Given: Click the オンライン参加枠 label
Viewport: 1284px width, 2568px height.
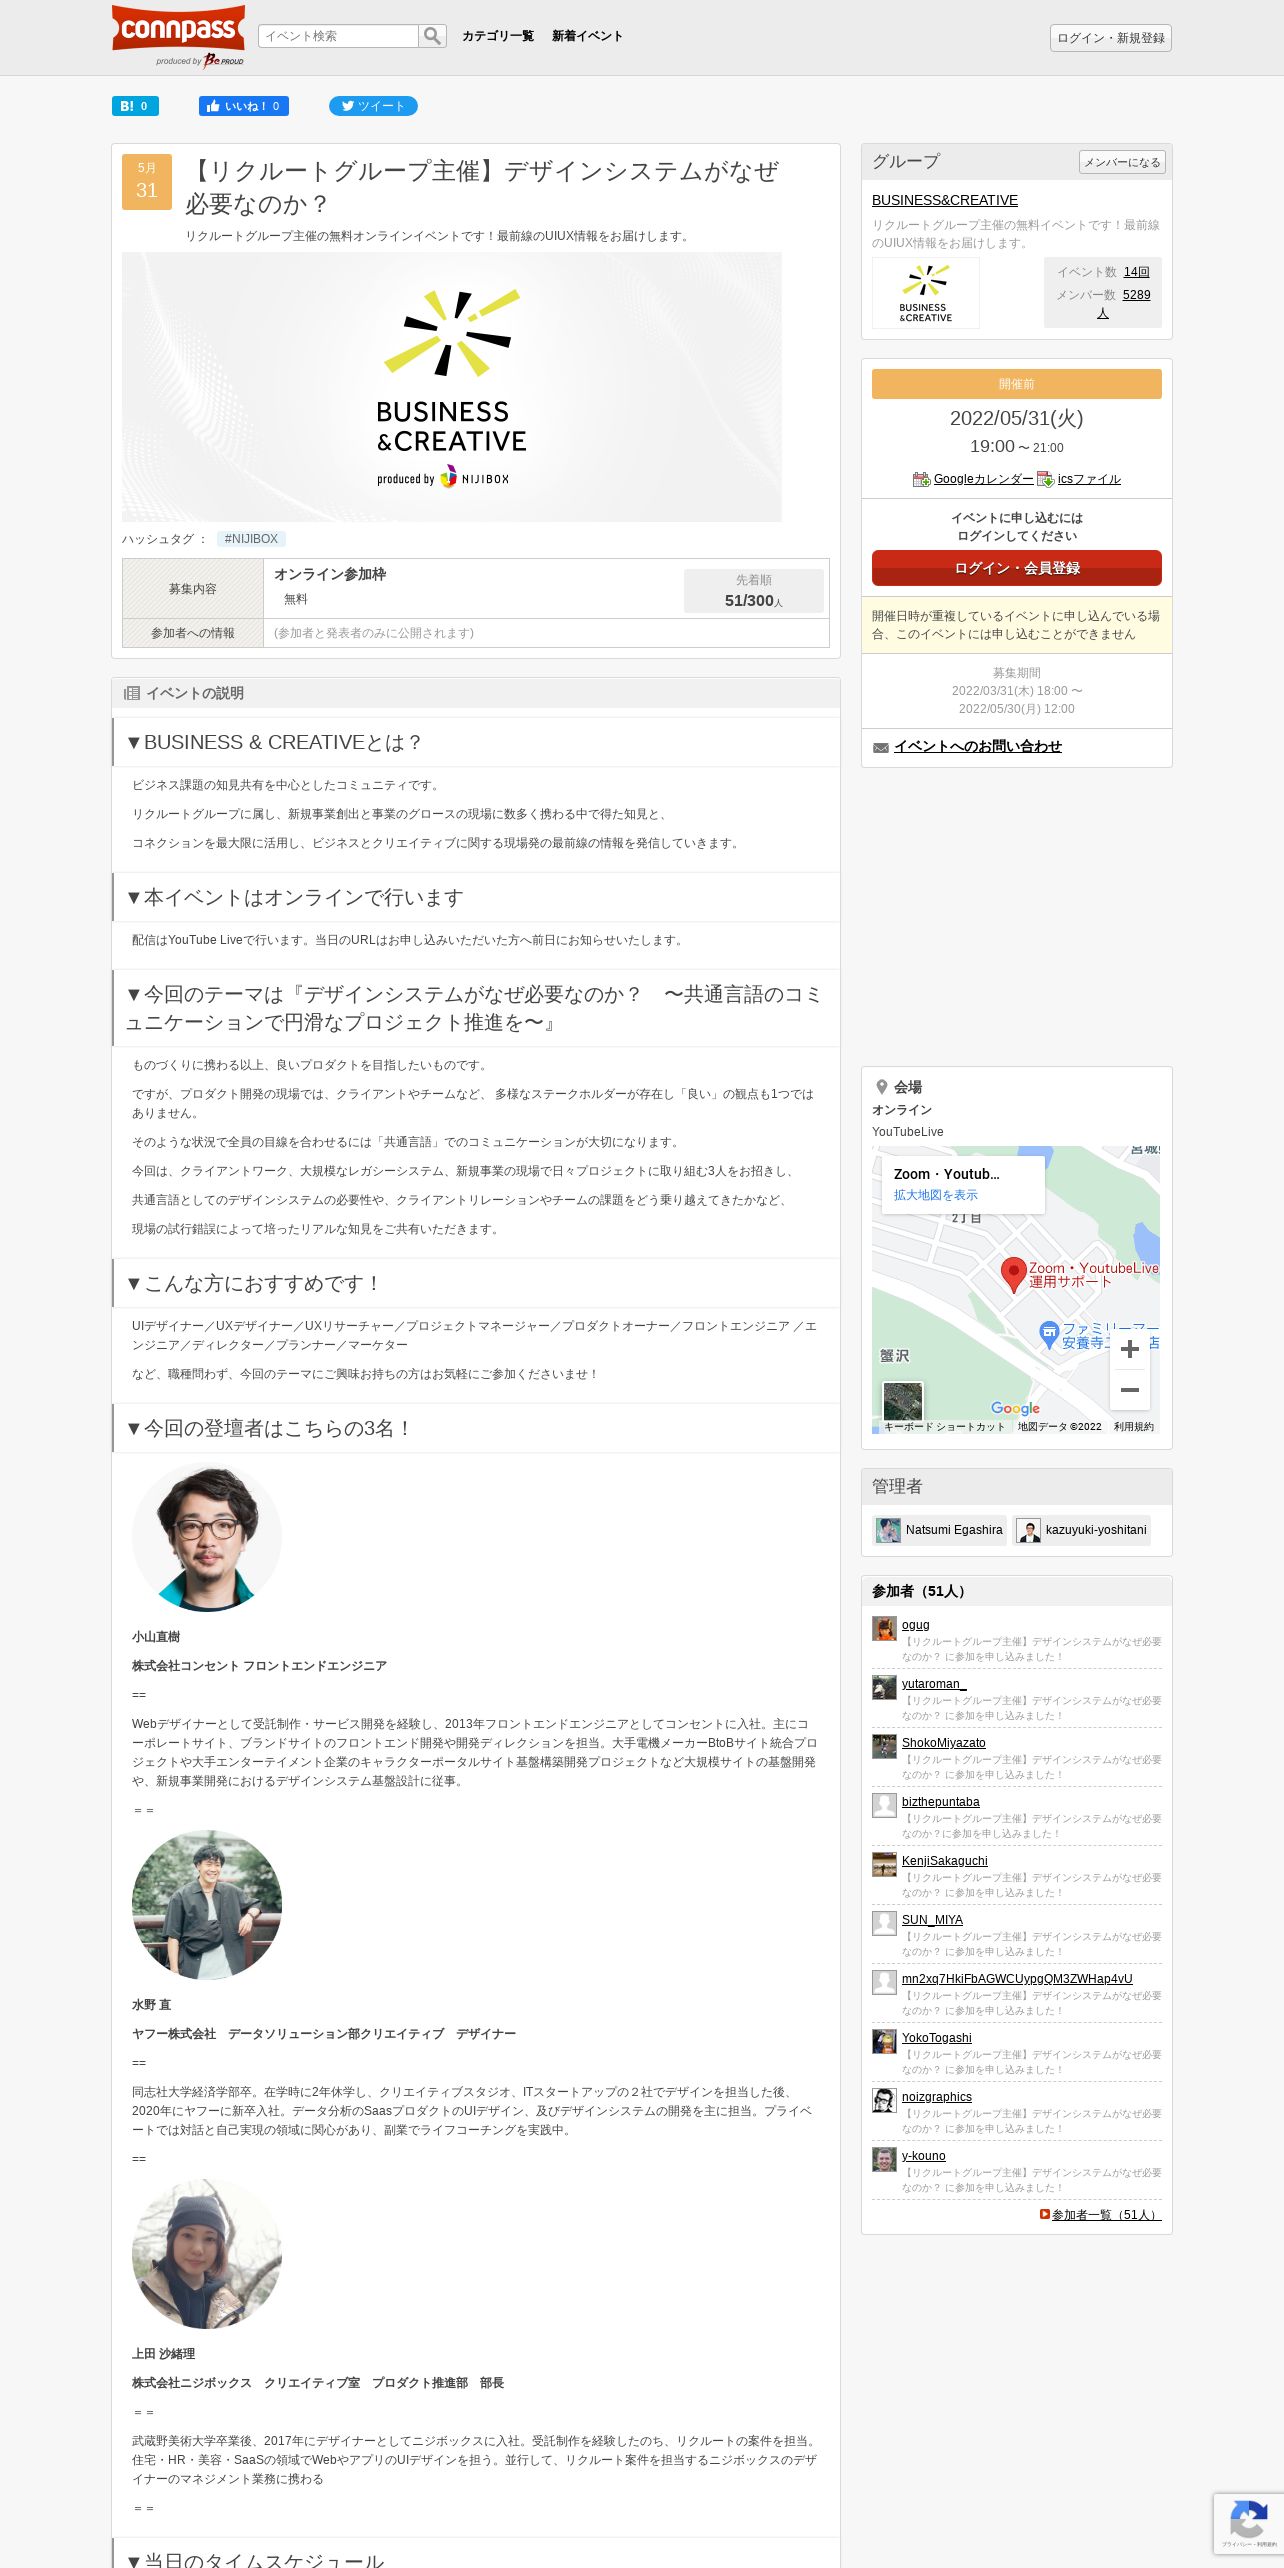Looking at the screenshot, I should click(330, 574).
